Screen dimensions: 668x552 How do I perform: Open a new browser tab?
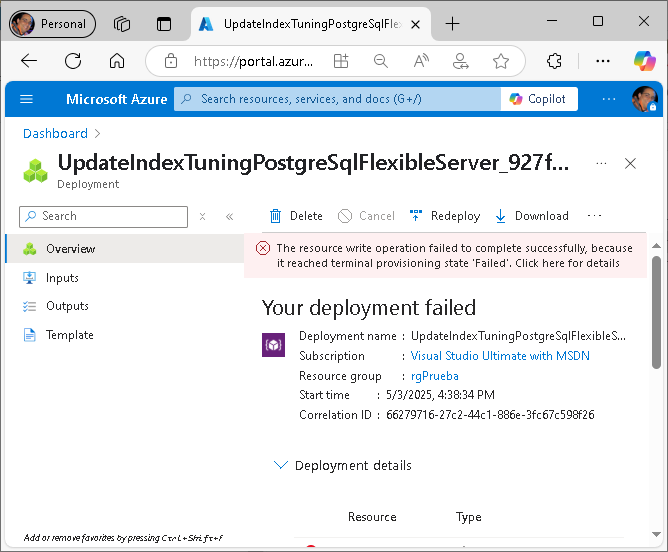coord(452,23)
